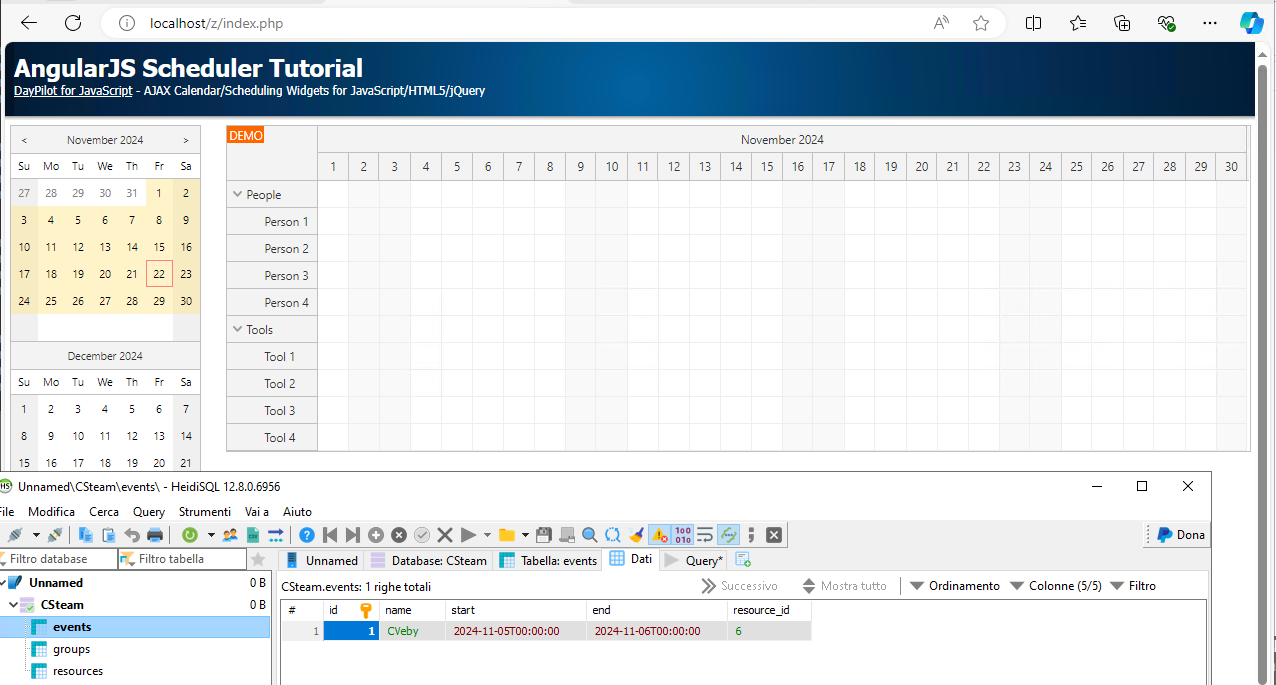Click the Copy icon in HeidiSQL toolbar

click(86, 535)
